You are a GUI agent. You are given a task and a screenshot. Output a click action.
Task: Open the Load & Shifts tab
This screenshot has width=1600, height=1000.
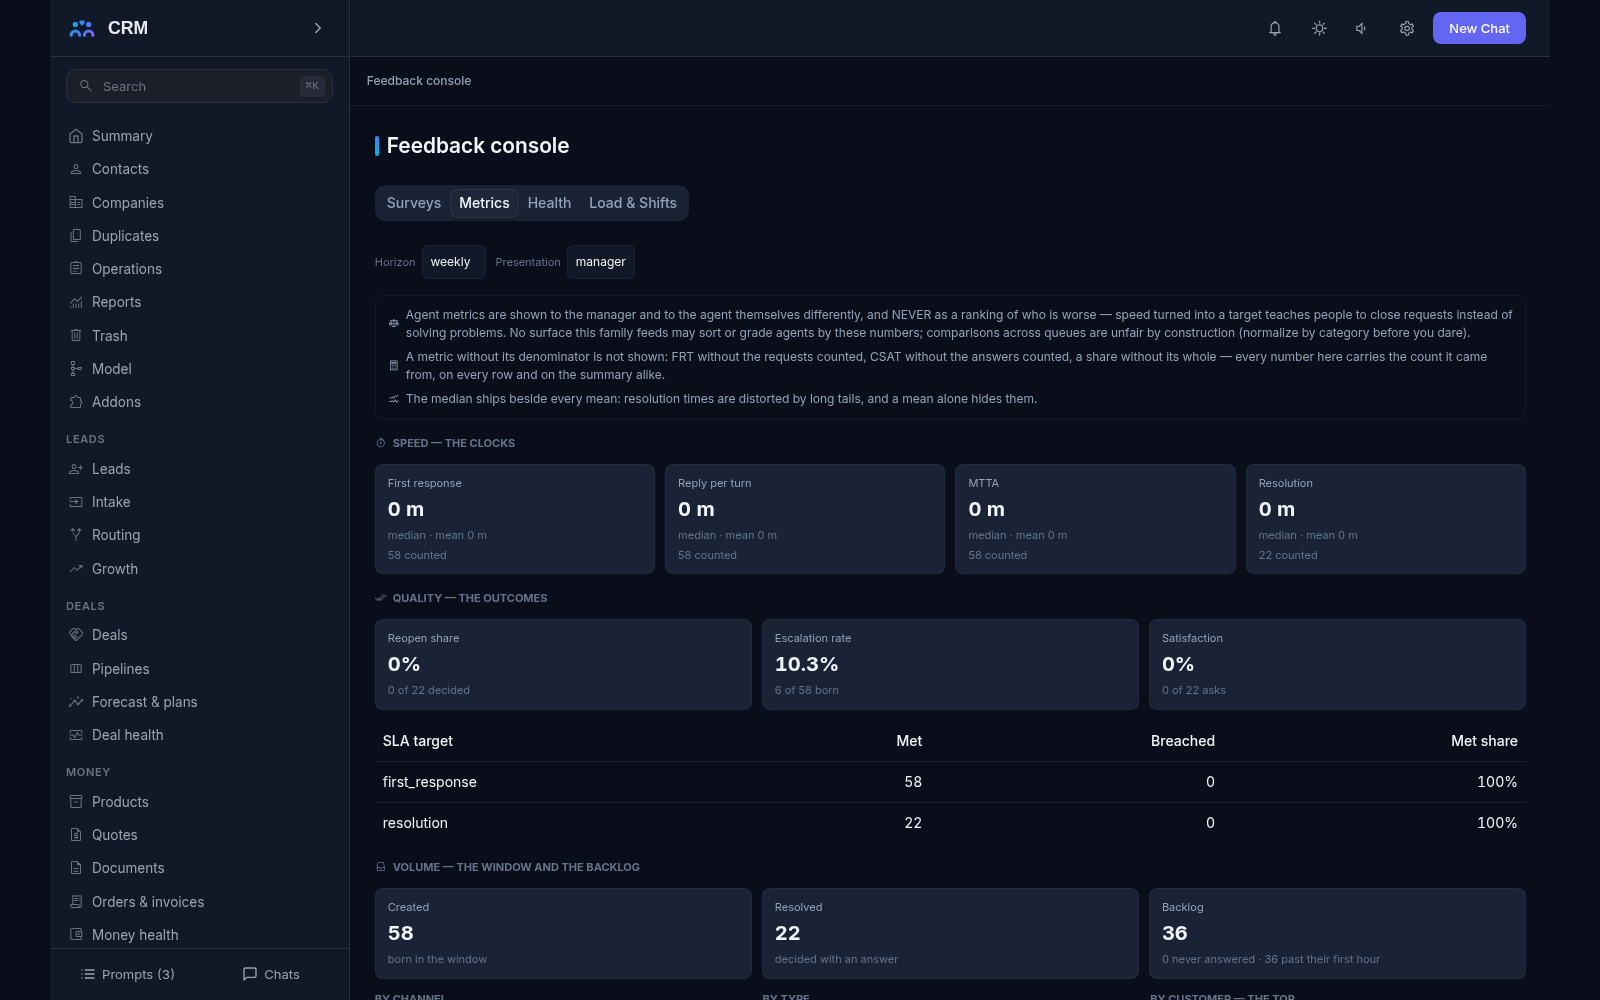tap(633, 203)
